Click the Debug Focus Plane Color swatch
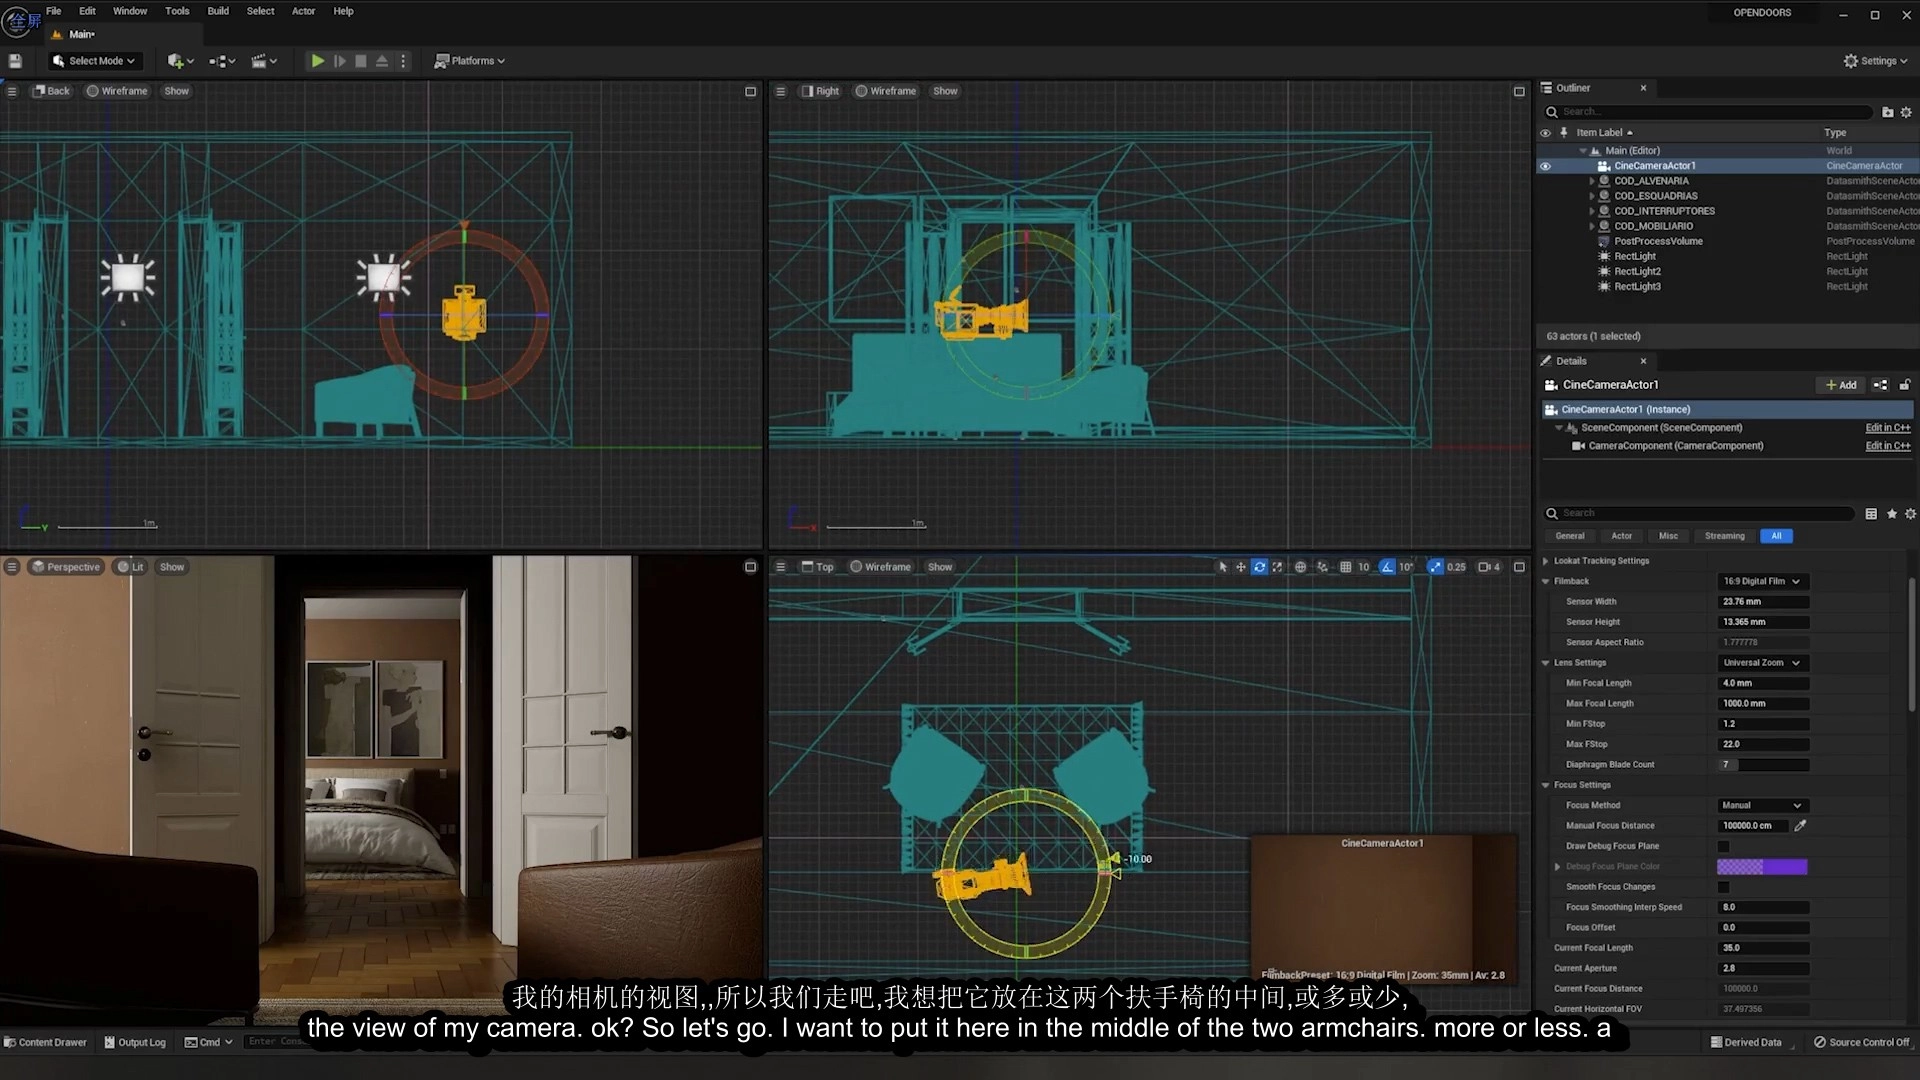The image size is (1920, 1080). click(x=1761, y=867)
